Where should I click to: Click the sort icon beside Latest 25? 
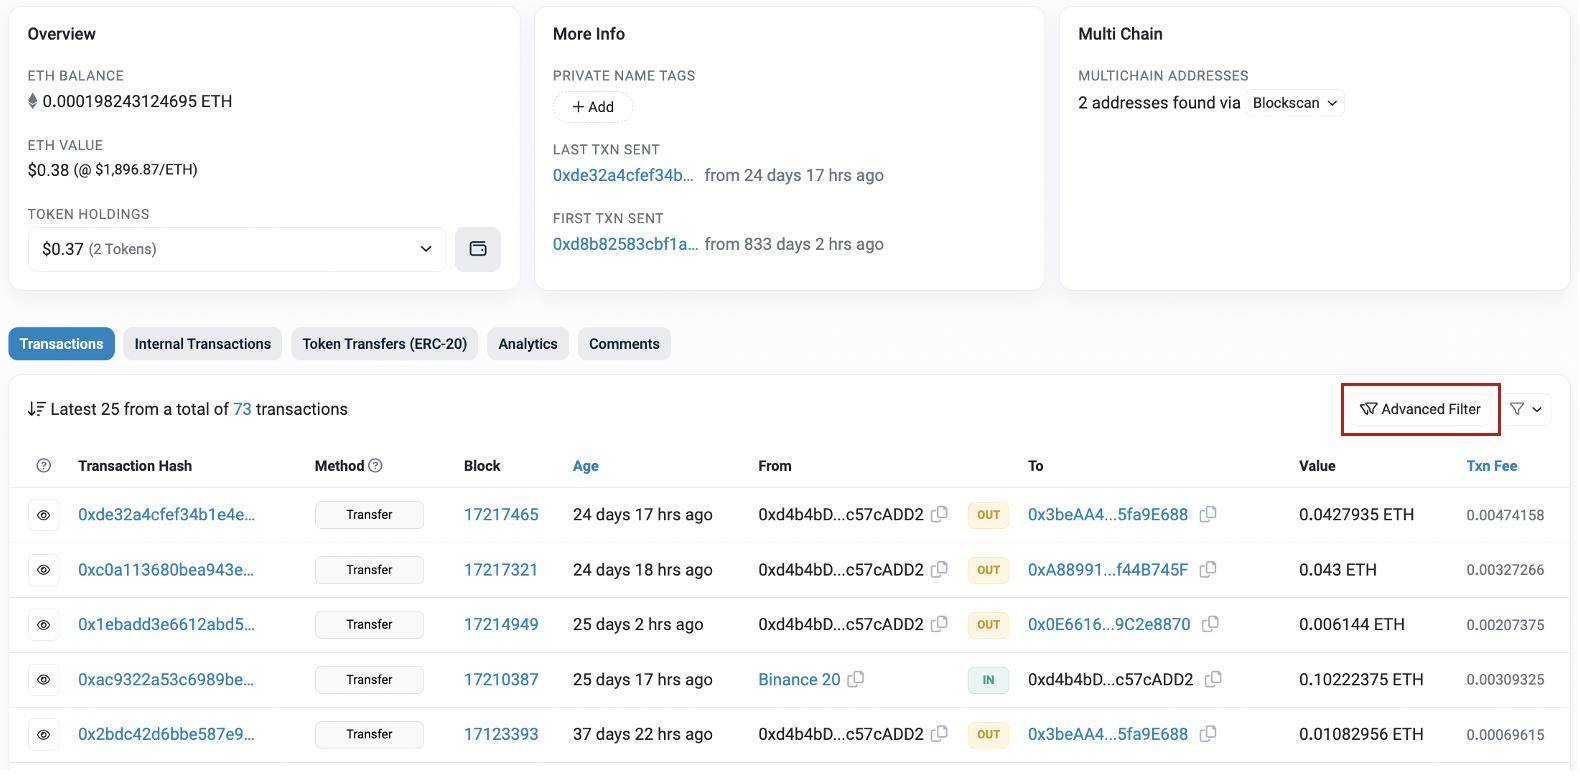[36, 409]
